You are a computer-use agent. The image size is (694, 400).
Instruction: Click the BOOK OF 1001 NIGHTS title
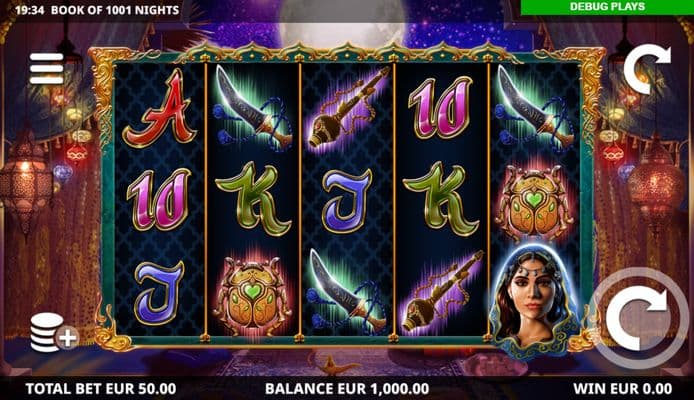[x=115, y=10]
